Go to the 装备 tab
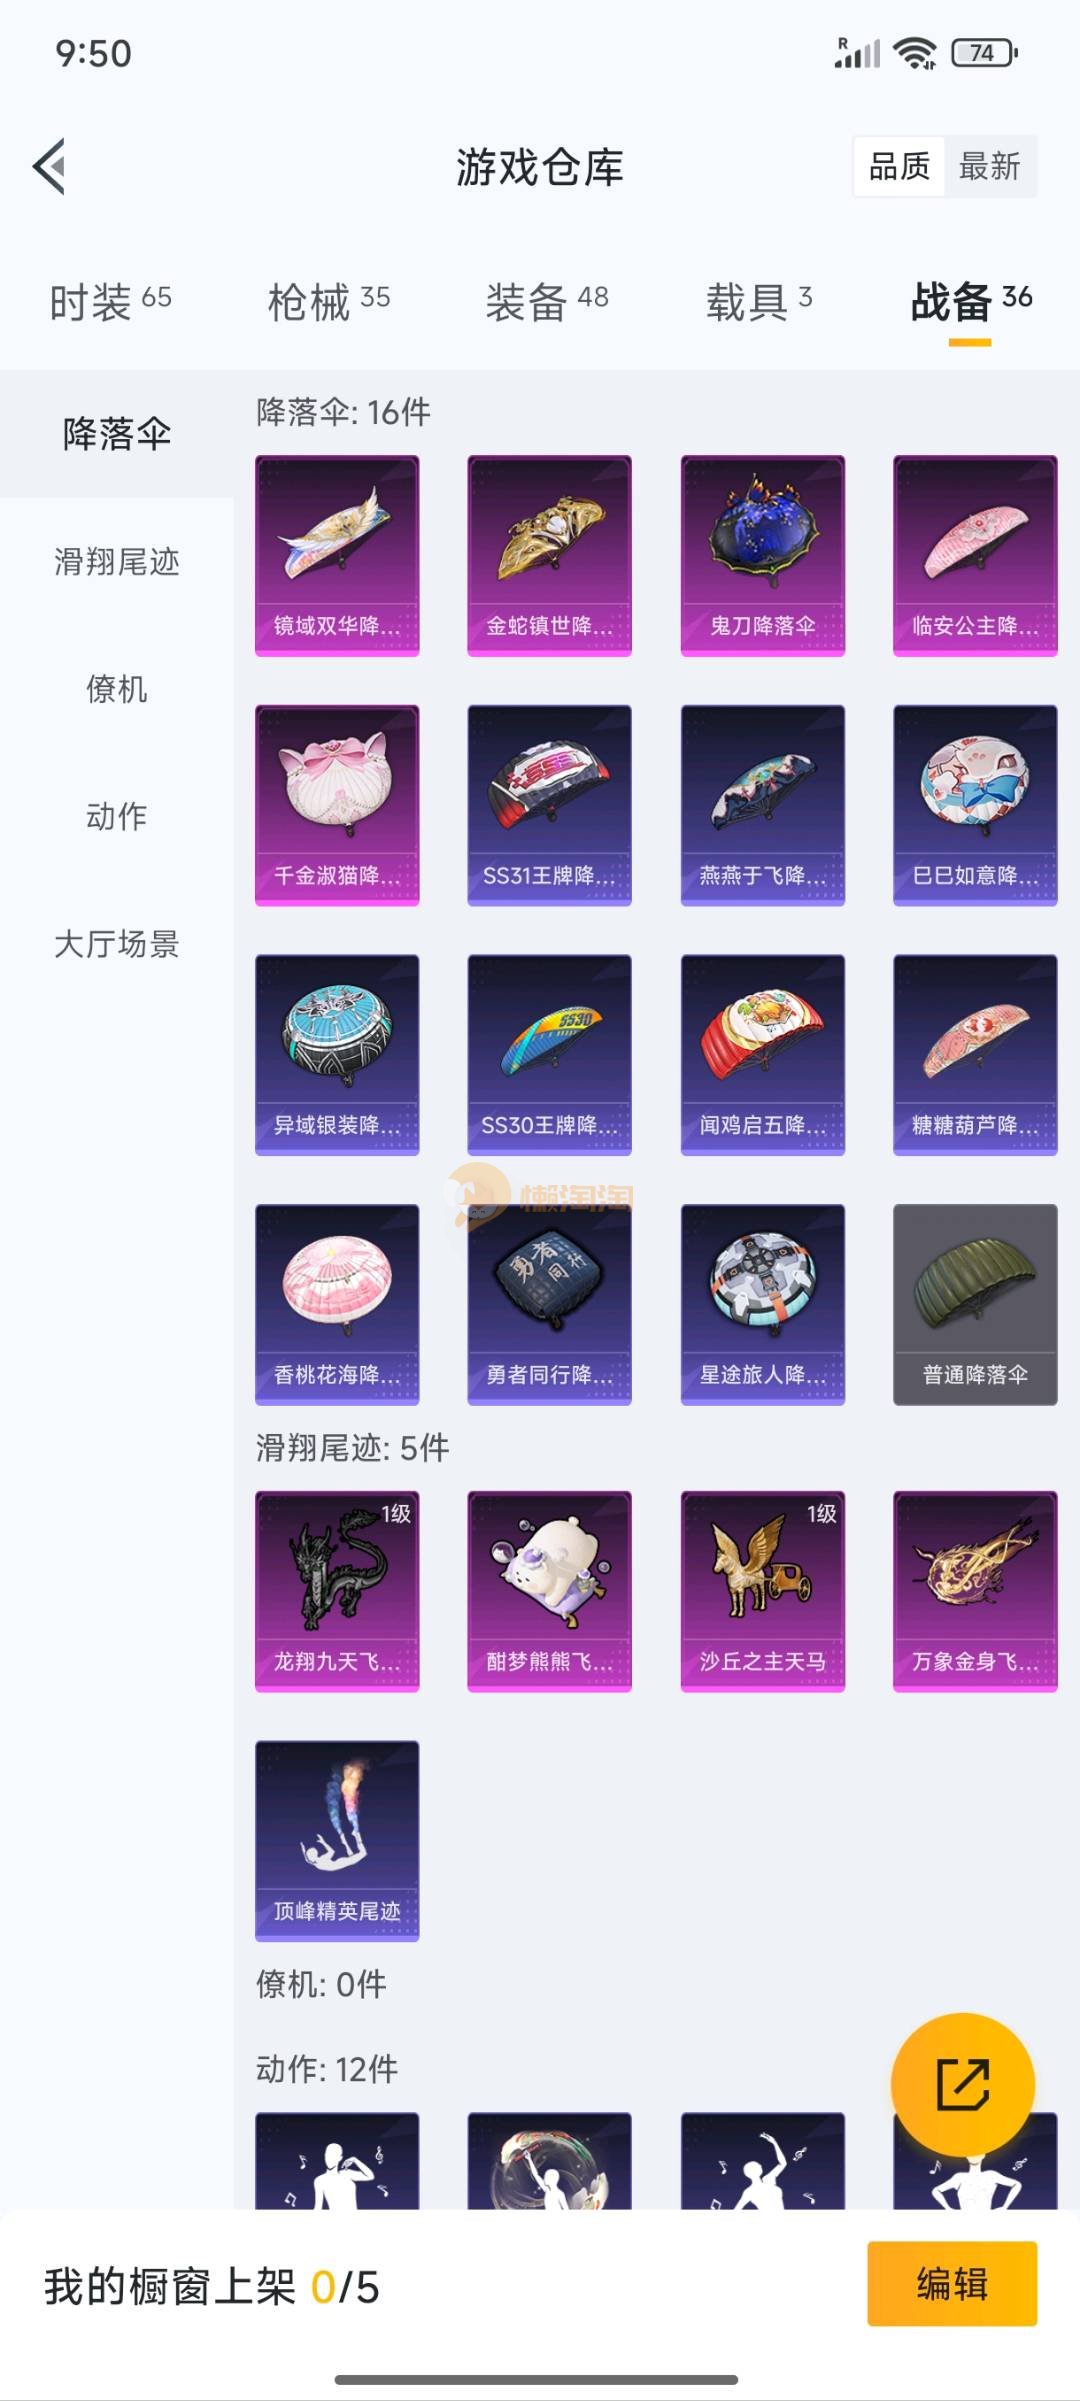1080x2401 pixels. (546, 301)
